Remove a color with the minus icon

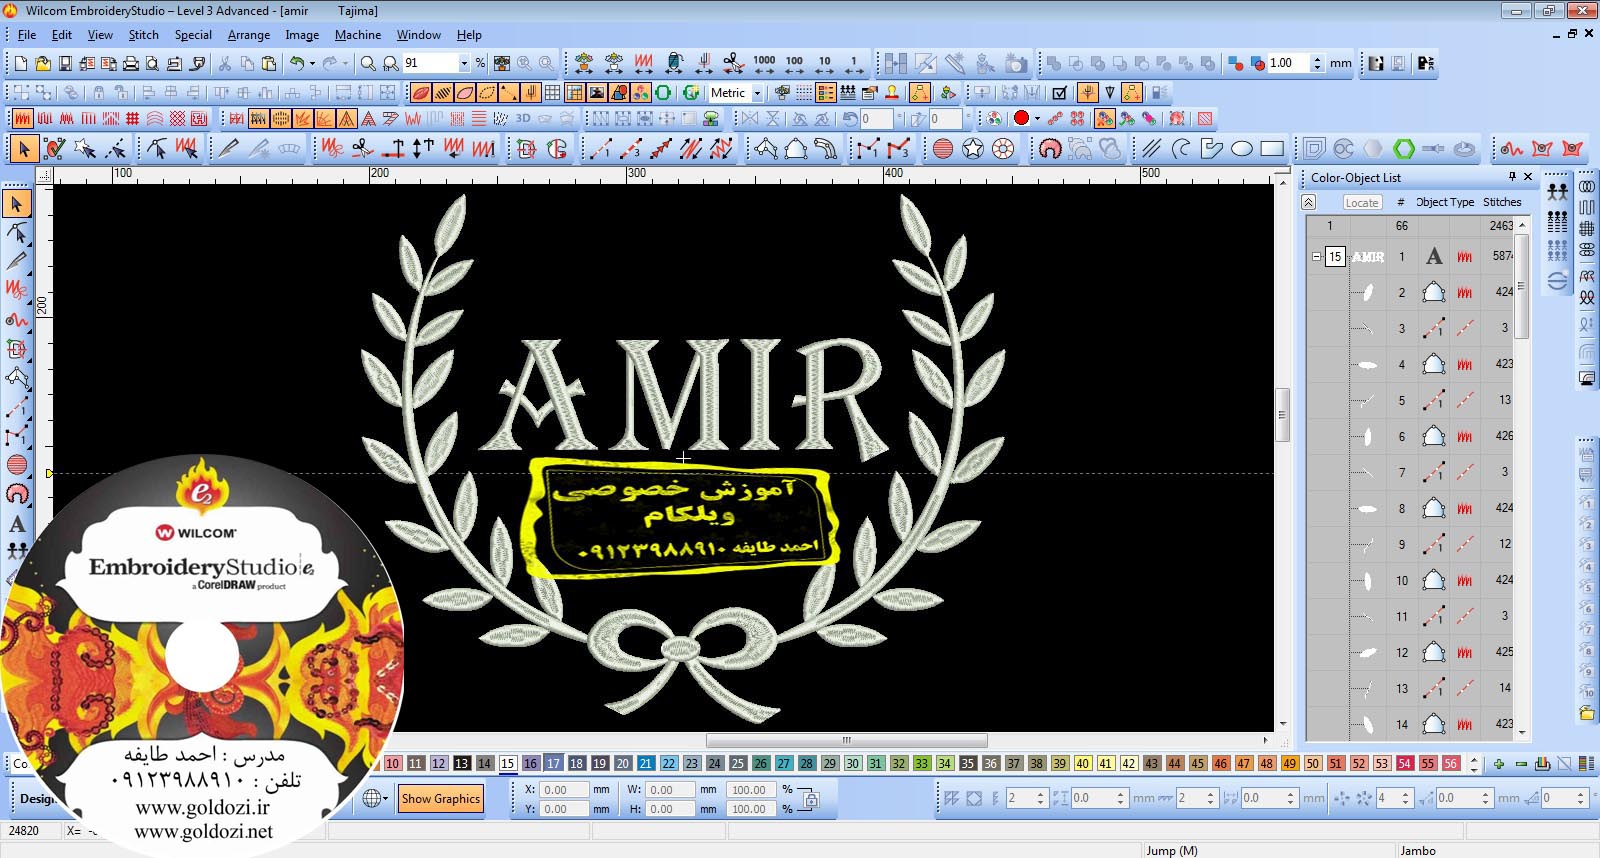coord(1521,764)
